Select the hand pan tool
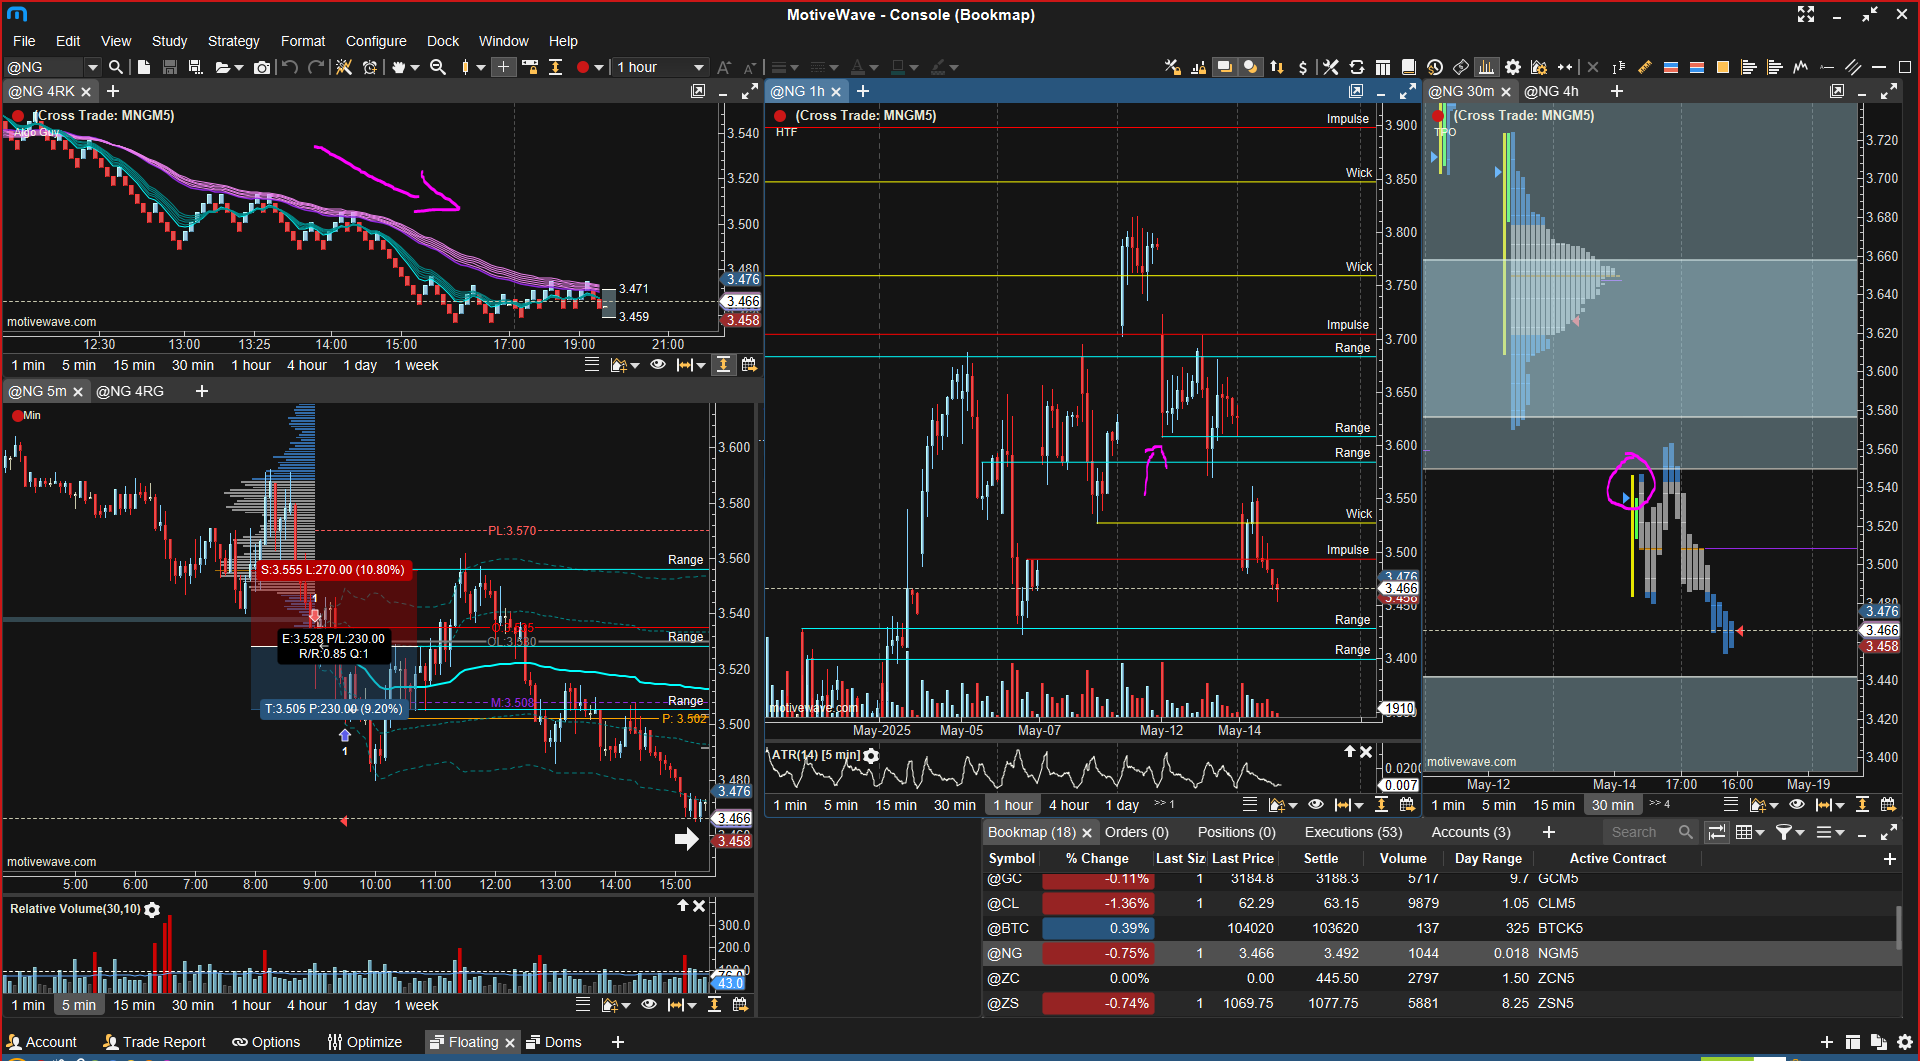 pyautogui.click(x=399, y=67)
